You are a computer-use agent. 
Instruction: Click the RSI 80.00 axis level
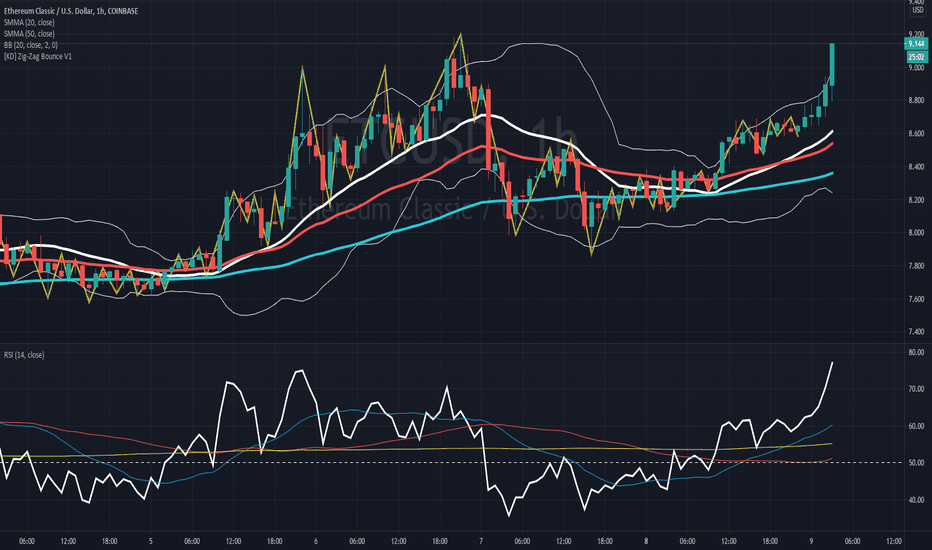coord(916,352)
